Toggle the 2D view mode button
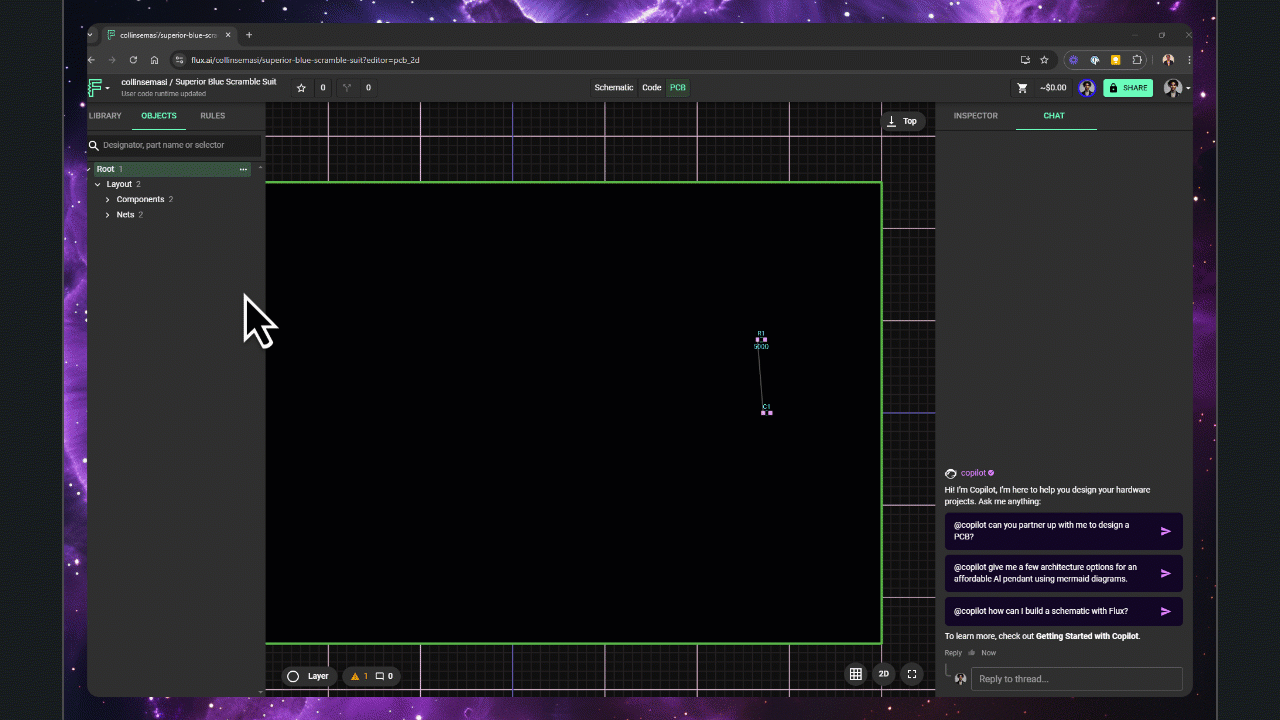The image size is (1280, 720). [884, 674]
